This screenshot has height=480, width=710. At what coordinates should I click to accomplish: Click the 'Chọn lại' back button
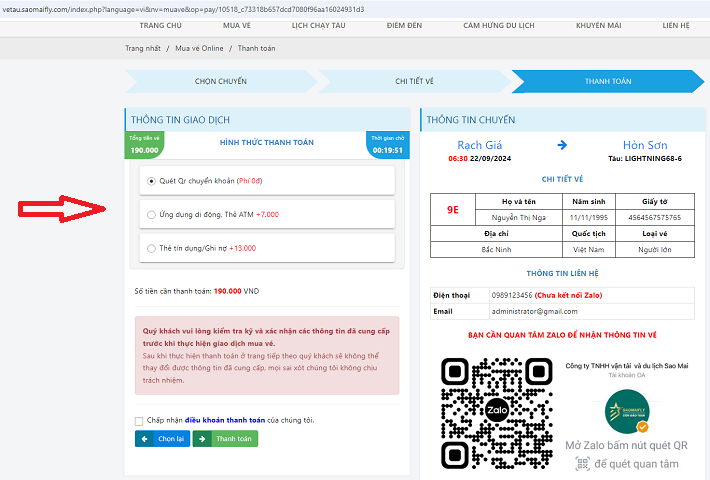tap(163, 439)
